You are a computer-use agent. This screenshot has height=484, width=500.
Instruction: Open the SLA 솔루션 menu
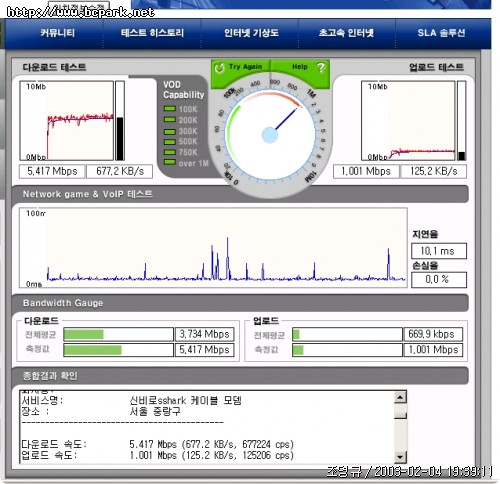pyautogui.click(x=441, y=33)
